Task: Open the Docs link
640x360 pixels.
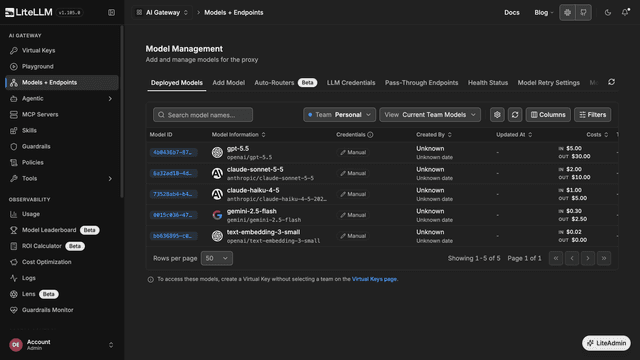Action: pos(511,13)
